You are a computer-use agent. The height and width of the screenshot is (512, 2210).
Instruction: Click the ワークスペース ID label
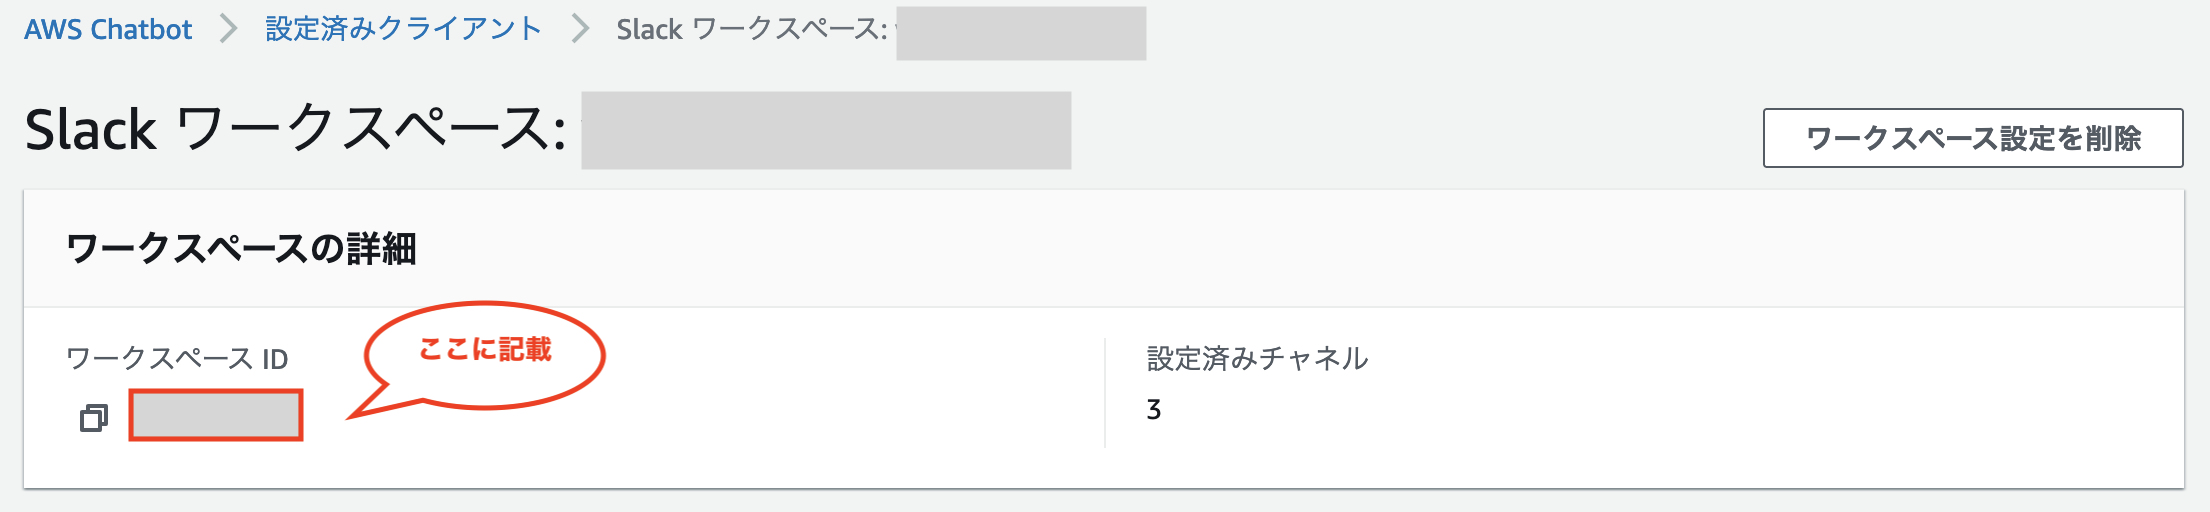177,358
